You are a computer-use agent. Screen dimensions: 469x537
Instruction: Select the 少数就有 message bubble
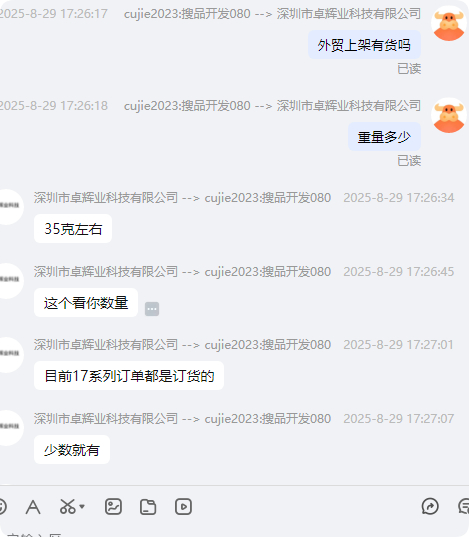tap(72, 450)
